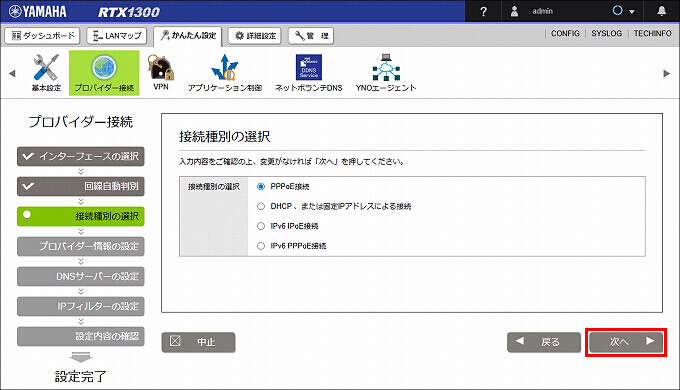Switch to LANマップ tab
The width and height of the screenshot is (680, 390).
[x=117, y=36]
